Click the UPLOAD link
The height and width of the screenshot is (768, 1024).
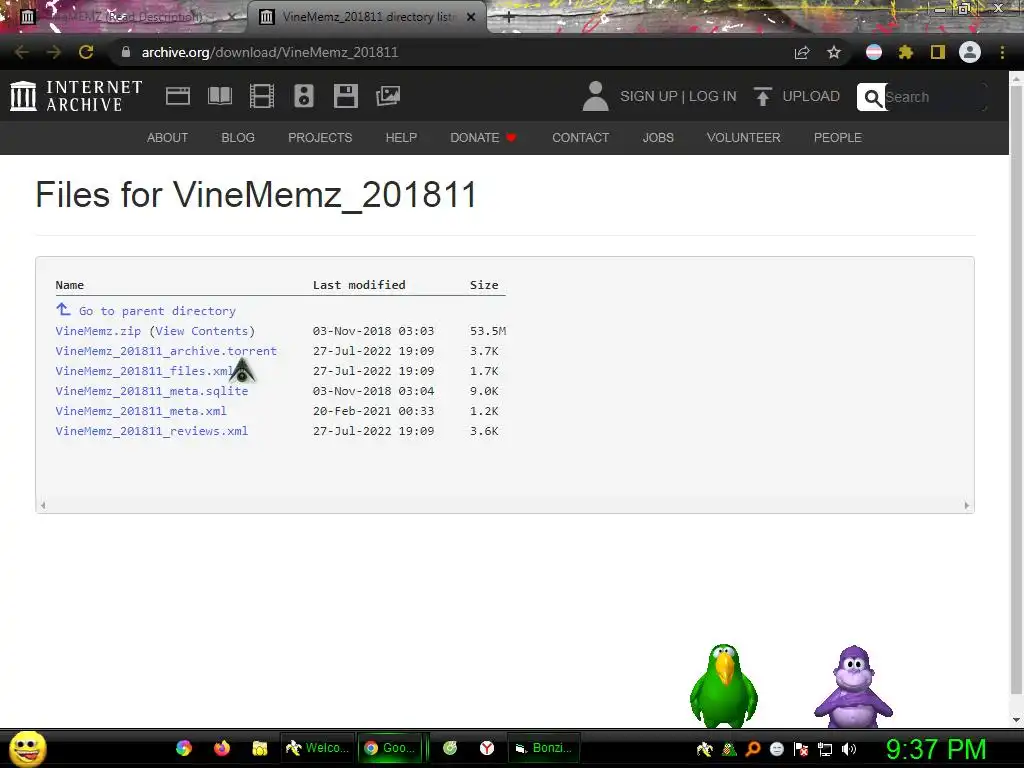coord(810,96)
